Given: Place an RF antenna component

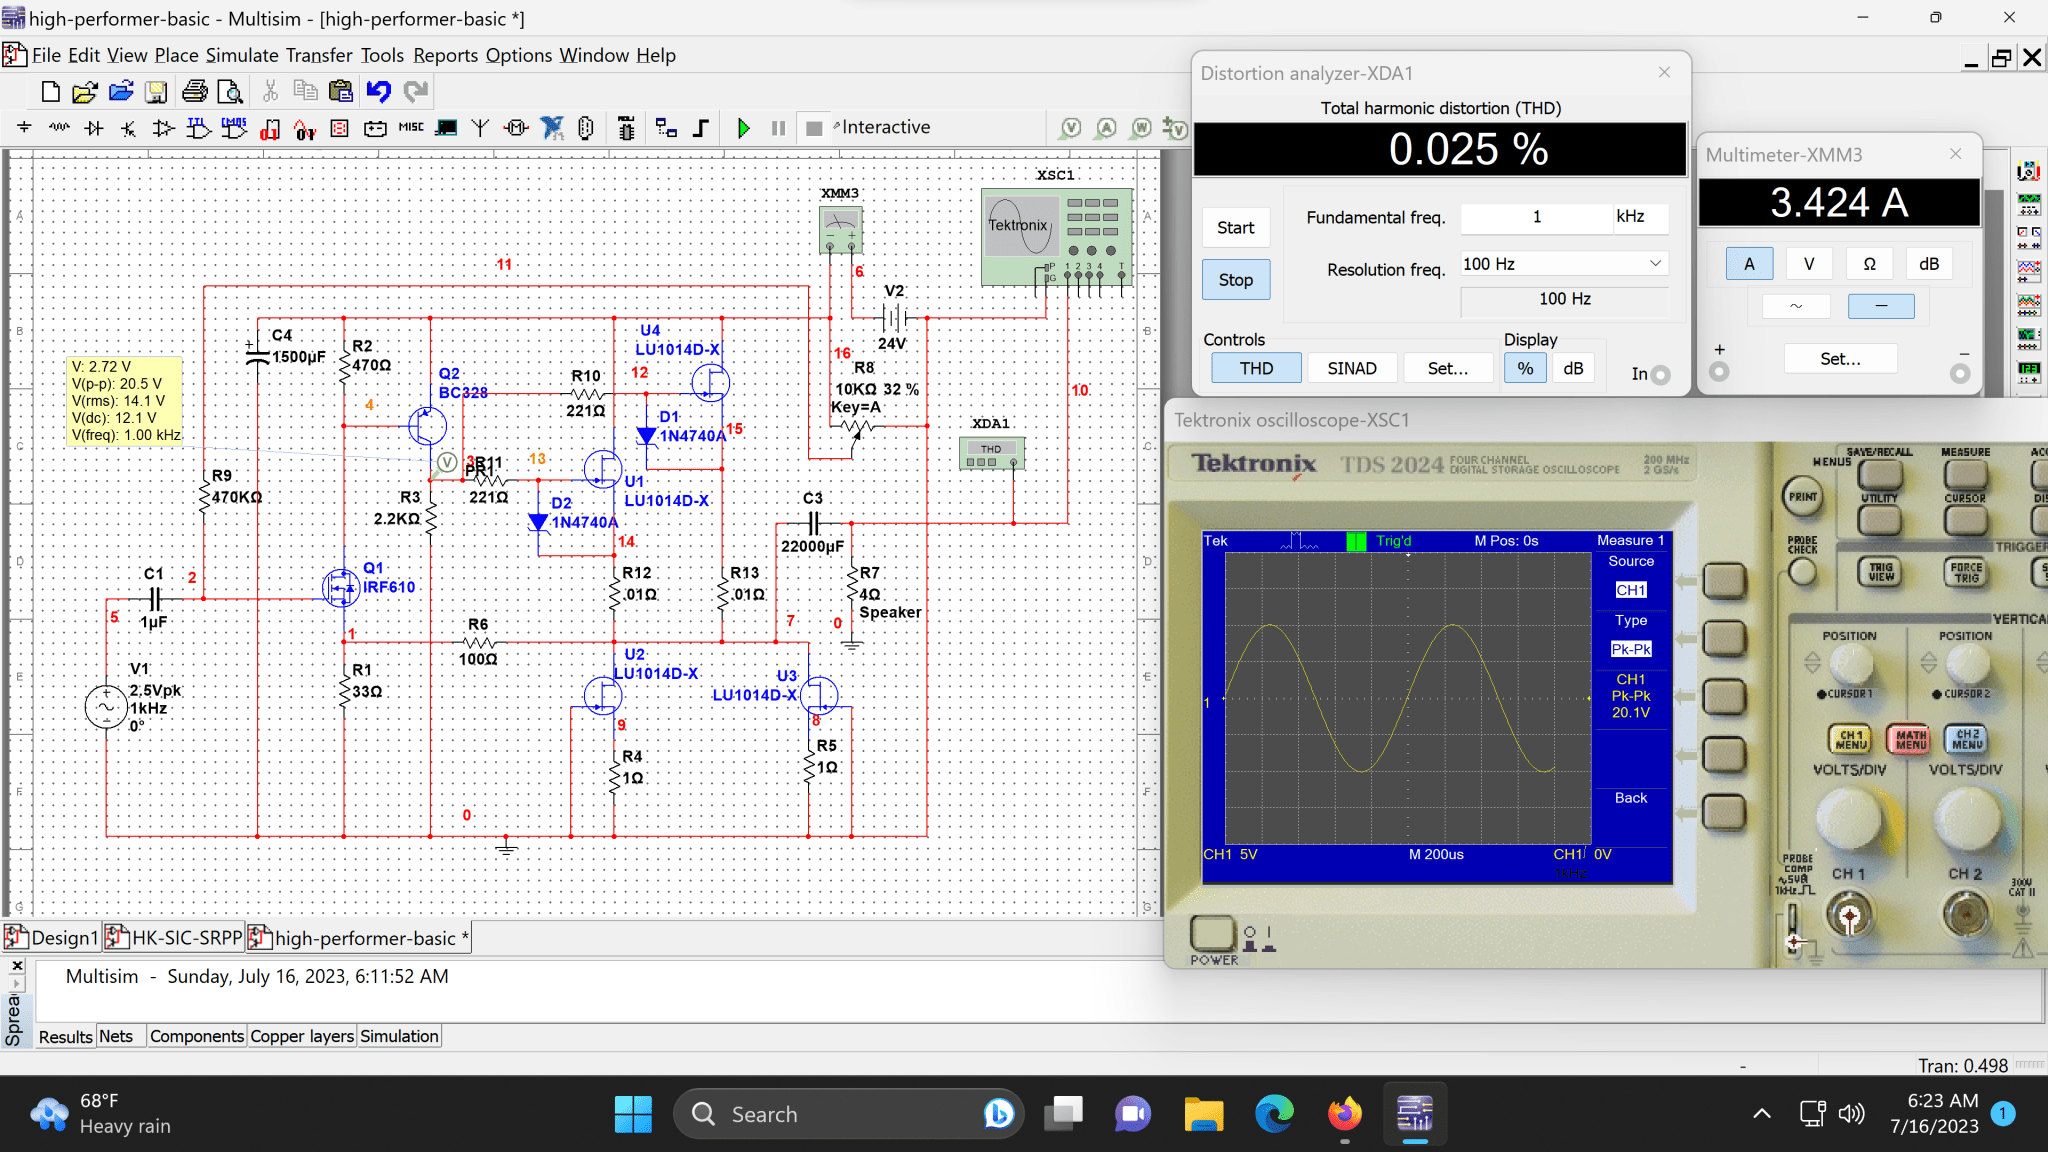Looking at the screenshot, I should (x=481, y=128).
